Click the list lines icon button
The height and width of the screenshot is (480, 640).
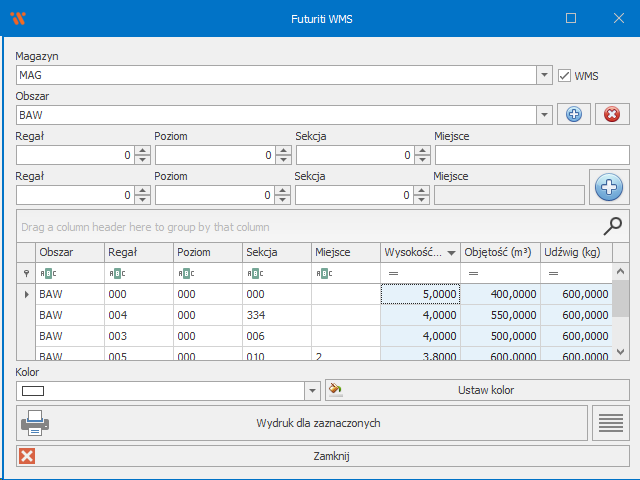[x=610, y=423]
